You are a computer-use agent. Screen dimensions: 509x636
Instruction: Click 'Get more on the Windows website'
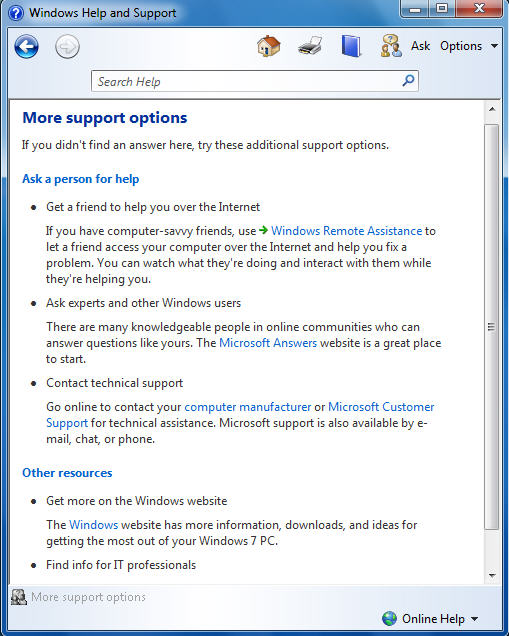(x=136, y=501)
